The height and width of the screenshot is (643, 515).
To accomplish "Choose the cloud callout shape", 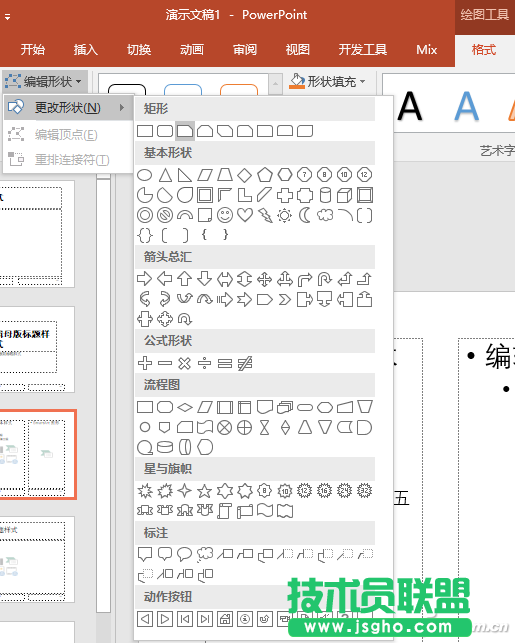I will pyautogui.click(x=205, y=554).
